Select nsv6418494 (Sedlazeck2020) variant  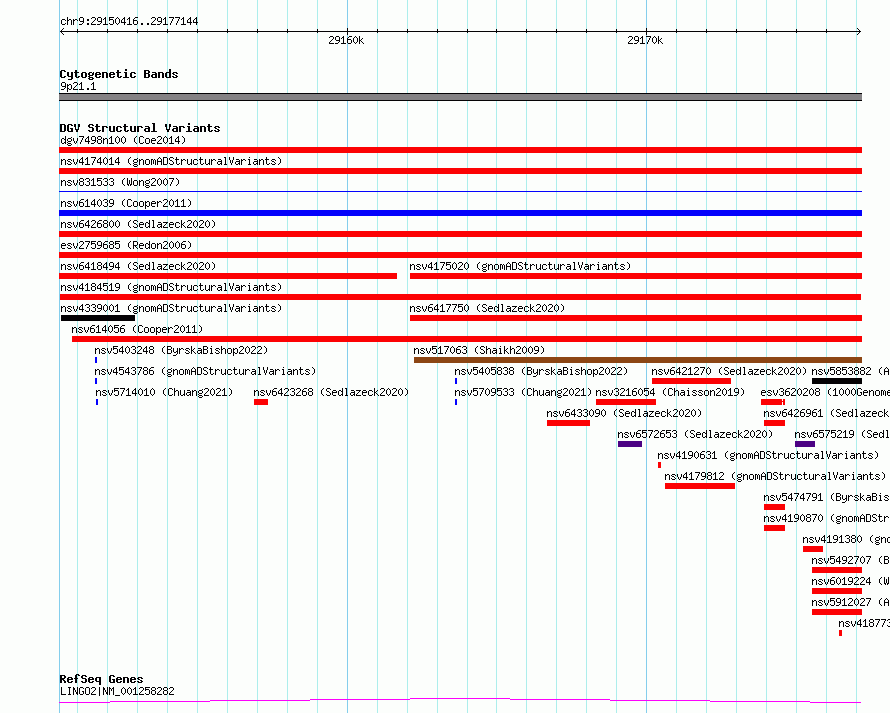138,266
